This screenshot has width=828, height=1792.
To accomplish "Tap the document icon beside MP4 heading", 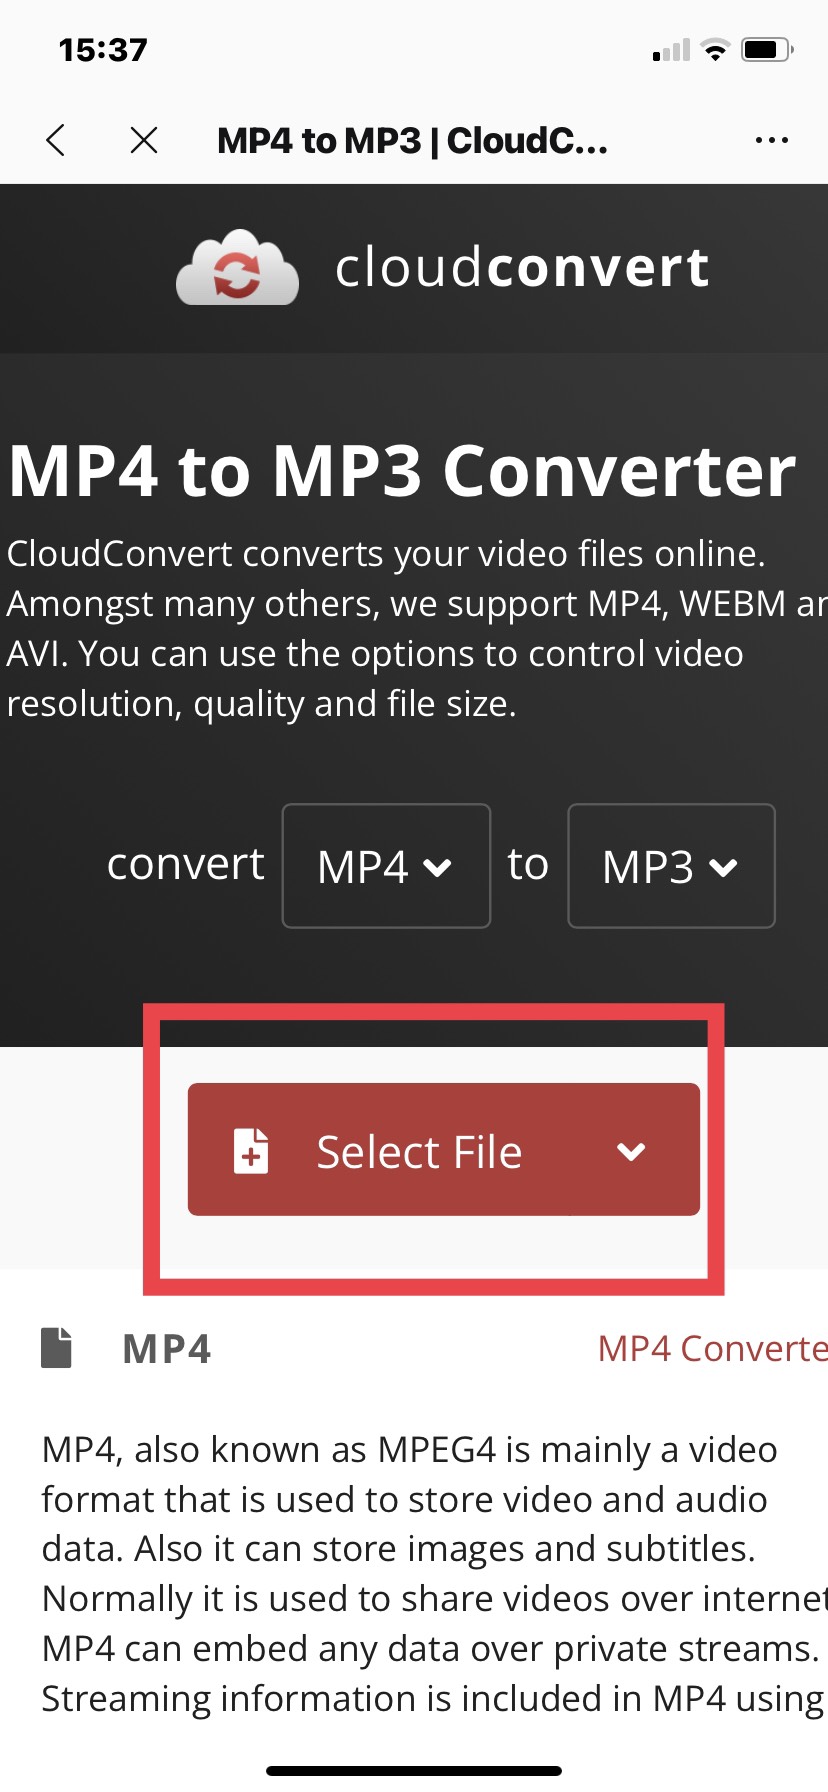I will pos(56,1347).
